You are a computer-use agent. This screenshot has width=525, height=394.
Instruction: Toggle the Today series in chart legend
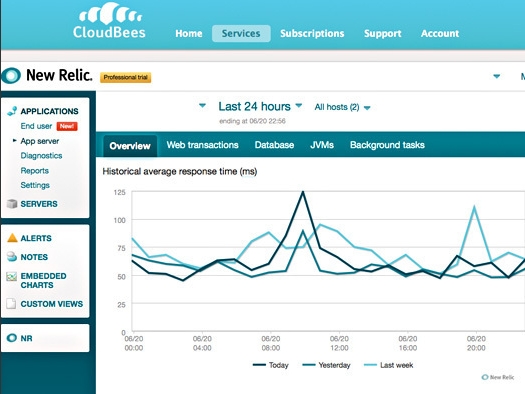click(x=271, y=365)
